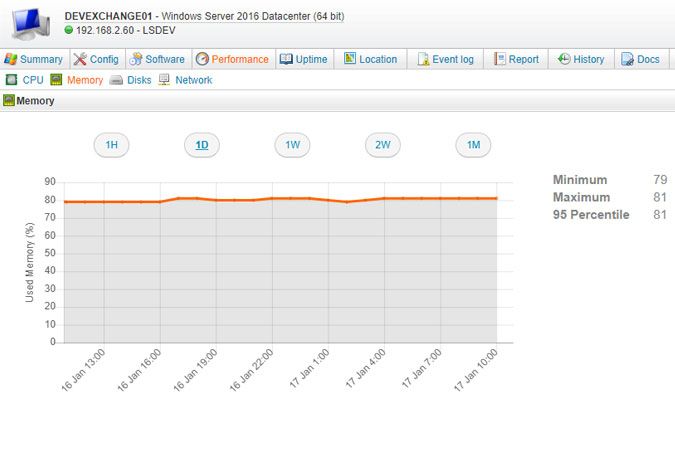Open the Location tab
675x450 pixels.
[x=370, y=60]
